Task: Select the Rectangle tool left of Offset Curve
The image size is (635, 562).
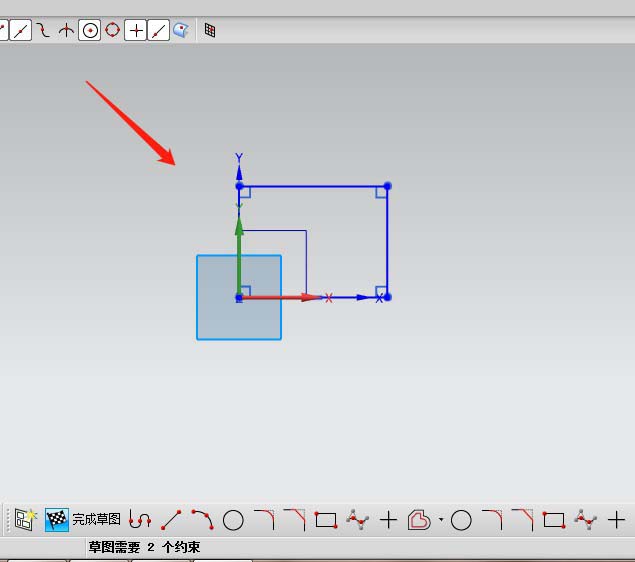Action: pos(326,520)
